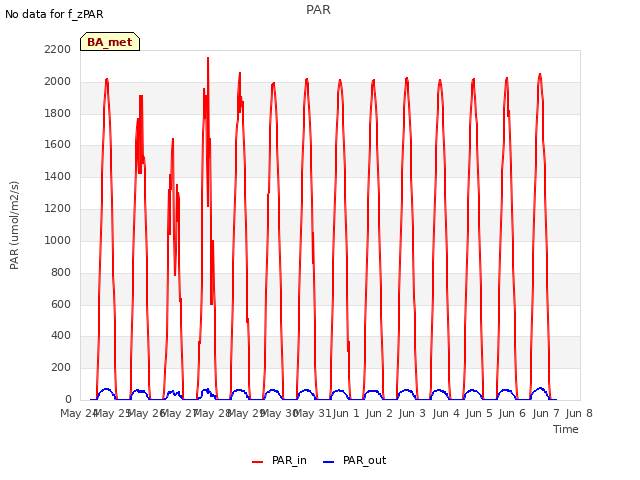Click the 'No data for f_zPAR' message
Screen dimensions: 640x480
click(x=54, y=14)
